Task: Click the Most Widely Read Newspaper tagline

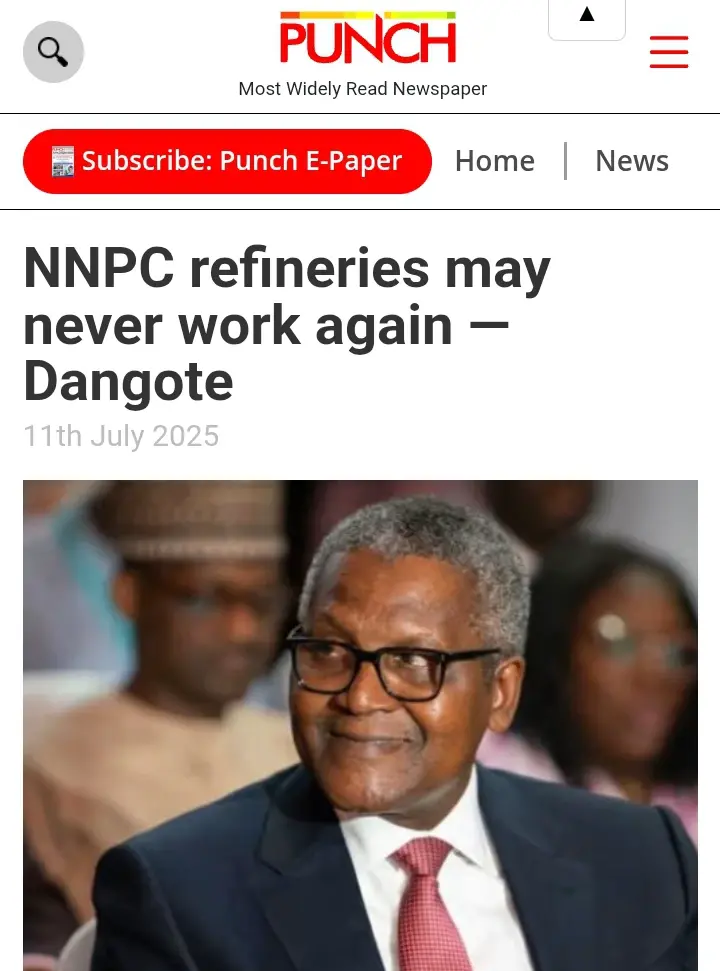Action: (363, 89)
